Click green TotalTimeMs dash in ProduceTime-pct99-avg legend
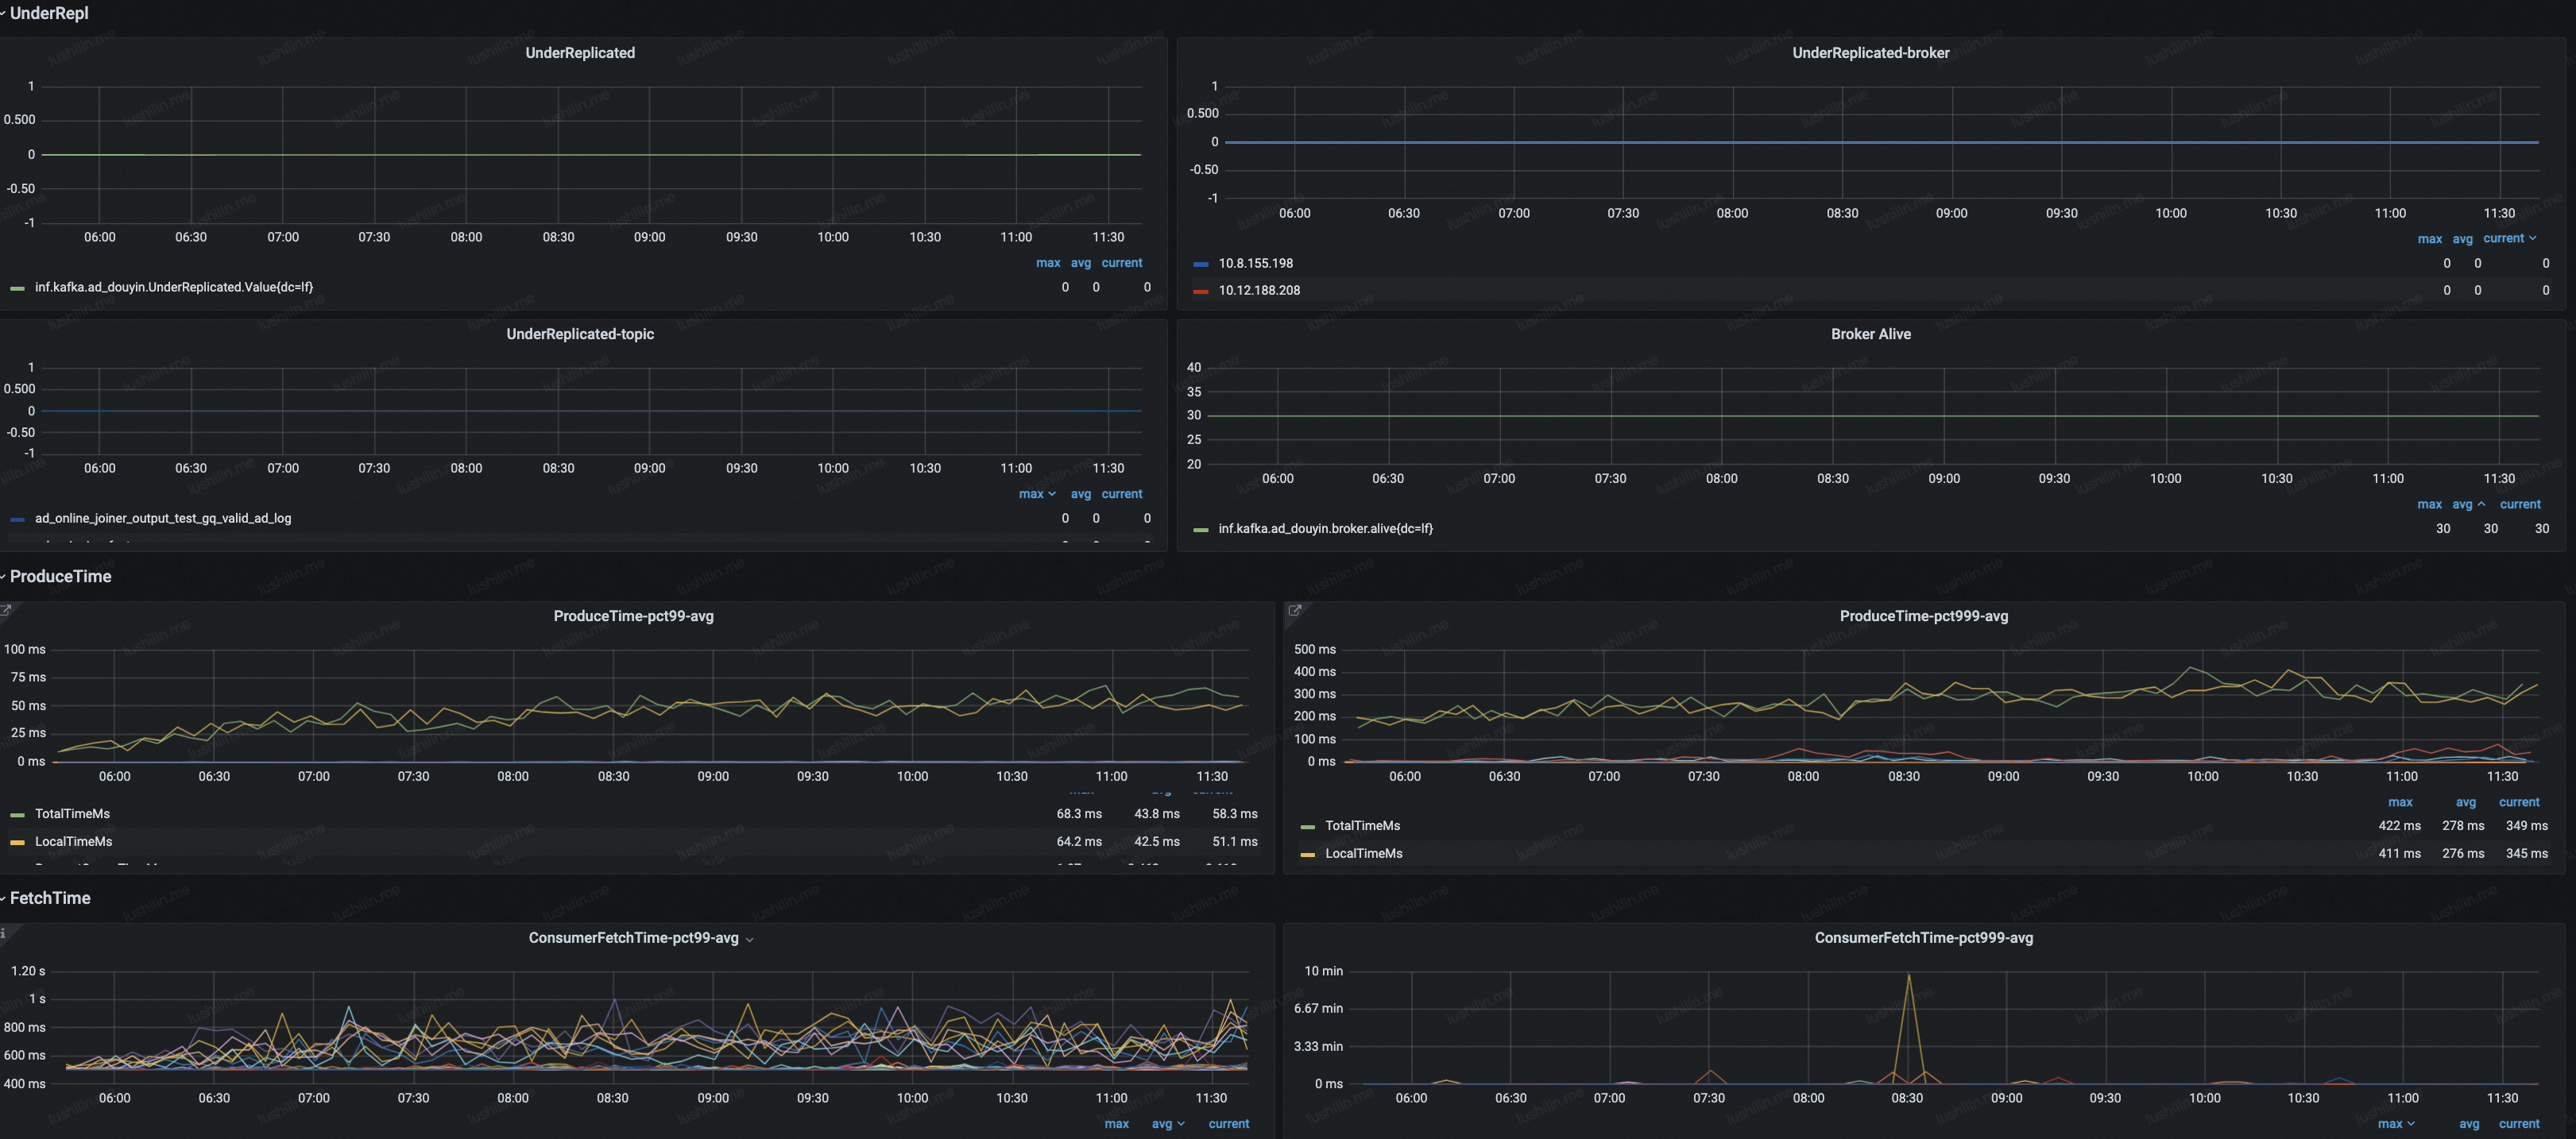Viewport: 2576px width, 1139px height. (x=17, y=814)
